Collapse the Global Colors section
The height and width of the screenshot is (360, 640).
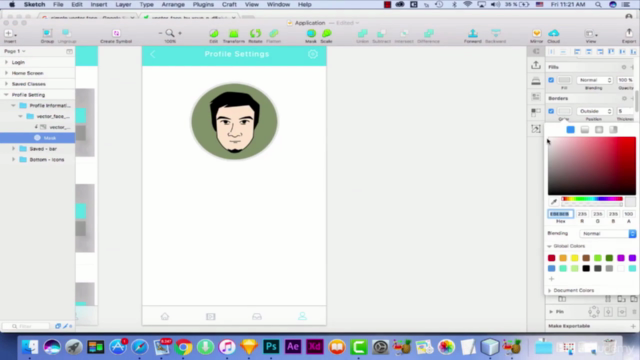pyautogui.click(x=549, y=246)
